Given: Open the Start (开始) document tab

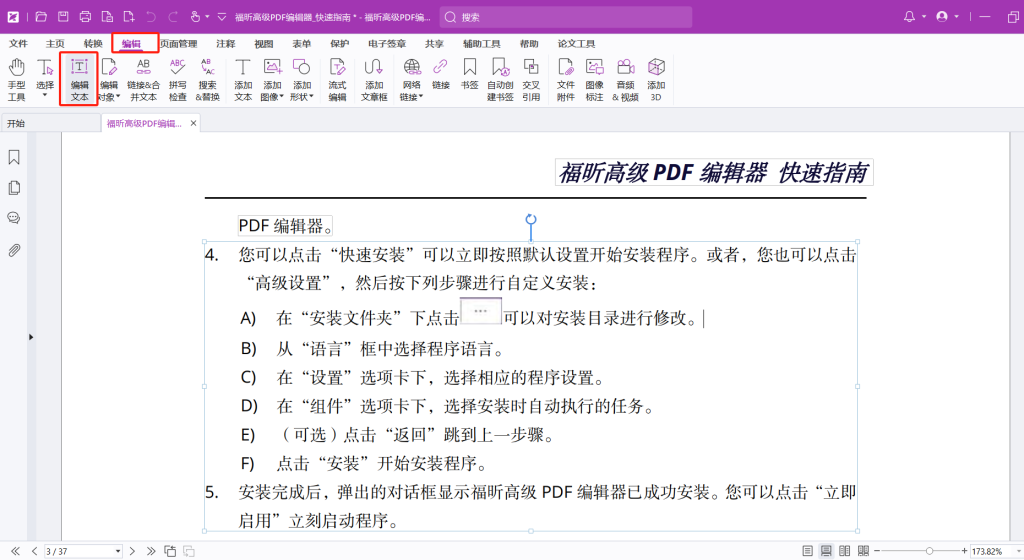Looking at the screenshot, I should (x=50, y=123).
